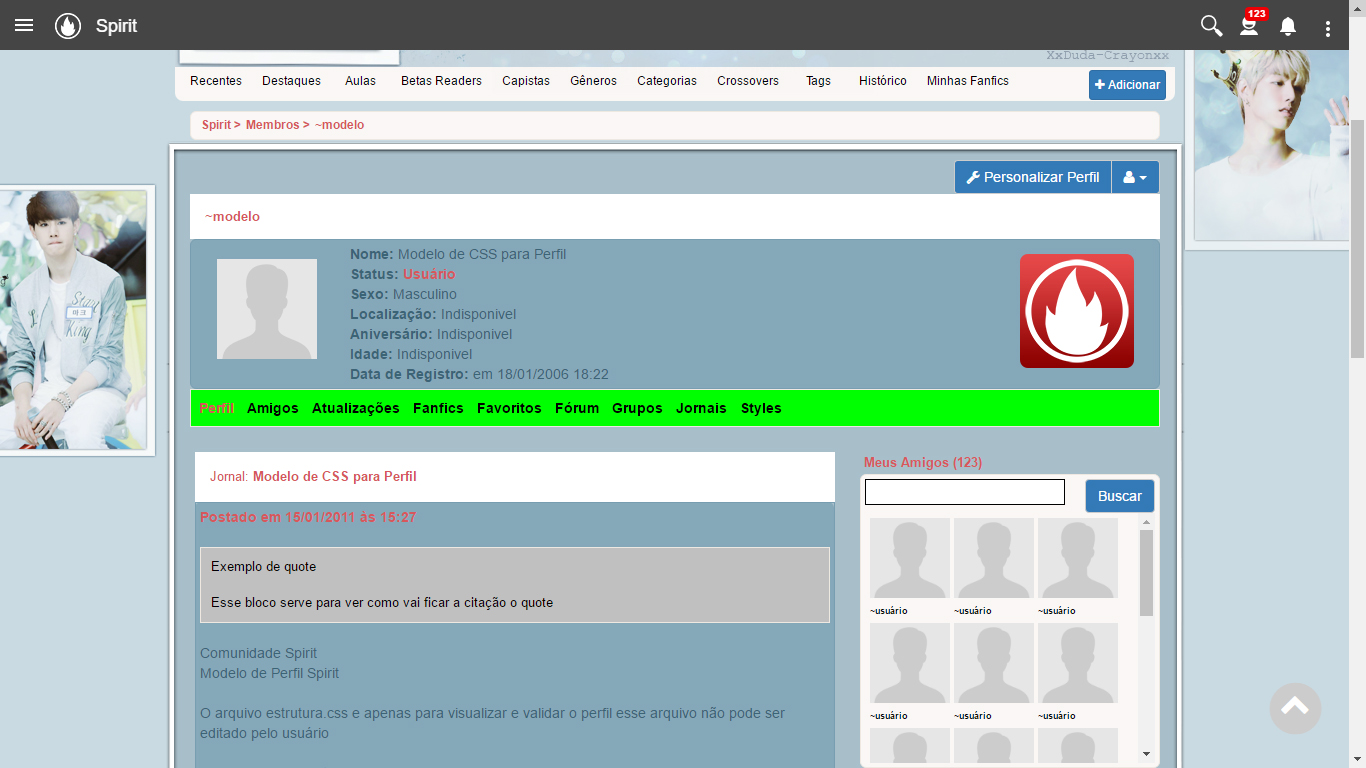The width and height of the screenshot is (1366, 768).
Task: Click the Spirit flame logo
Action: click(68, 26)
